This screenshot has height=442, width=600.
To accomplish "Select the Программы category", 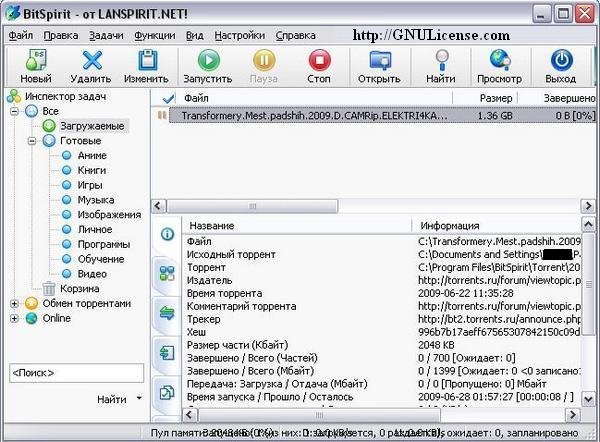I will point(104,244).
